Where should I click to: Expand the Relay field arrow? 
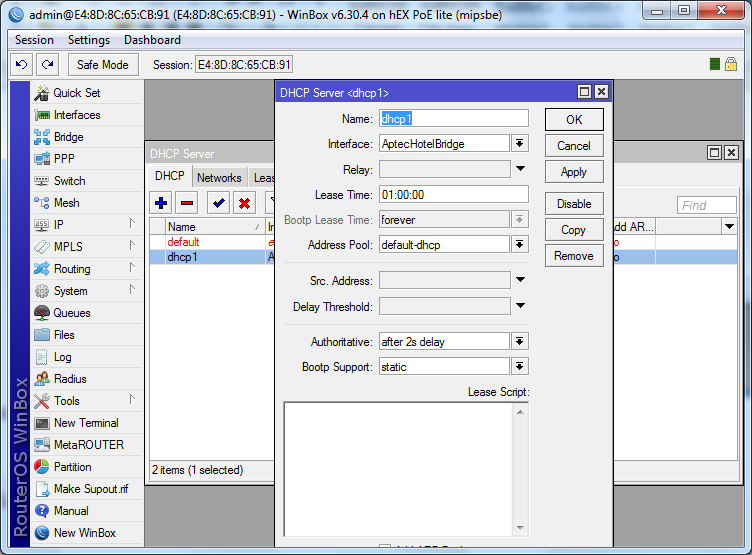tap(520, 169)
